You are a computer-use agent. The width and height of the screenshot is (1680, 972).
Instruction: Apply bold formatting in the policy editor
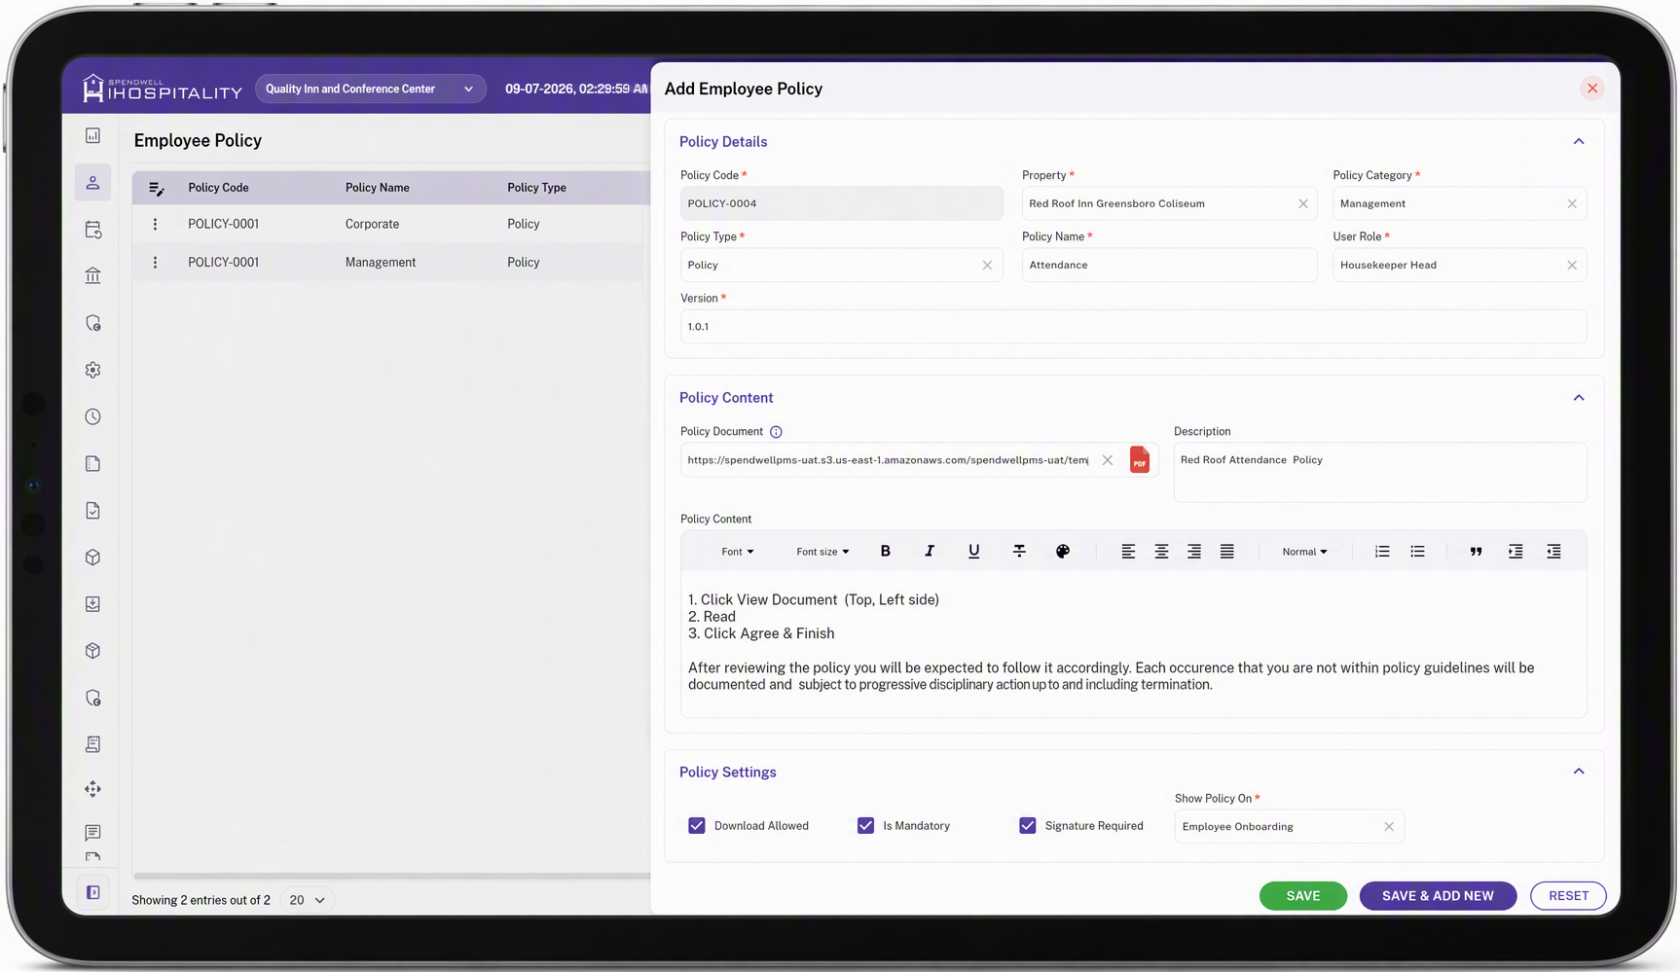(885, 551)
